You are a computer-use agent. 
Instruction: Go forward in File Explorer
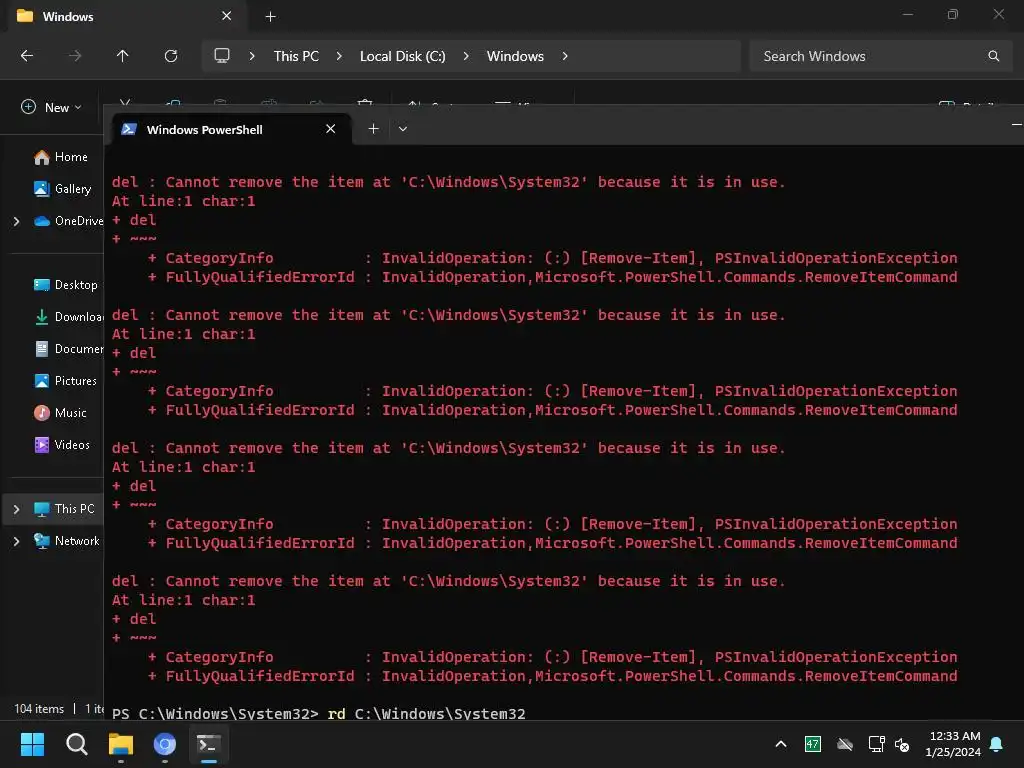75,56
